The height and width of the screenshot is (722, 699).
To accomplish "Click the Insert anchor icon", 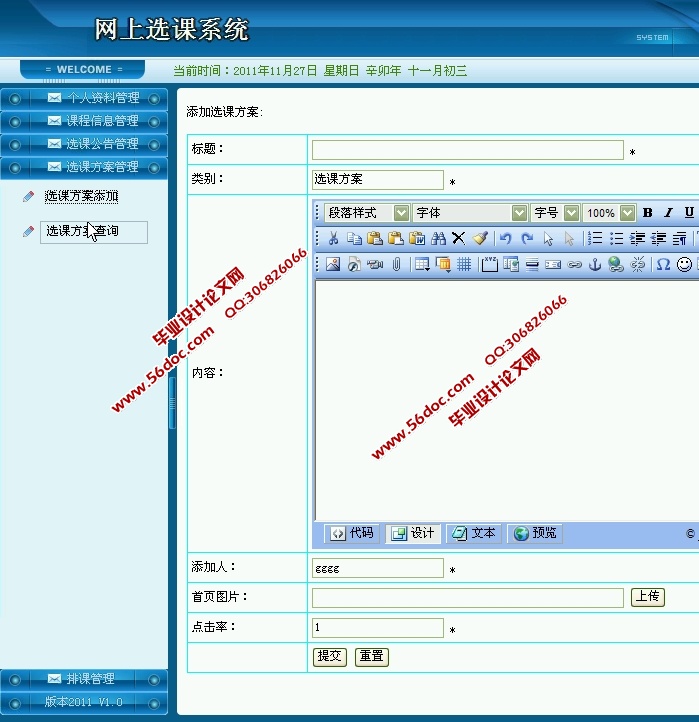I will click(x=595, y=264).
